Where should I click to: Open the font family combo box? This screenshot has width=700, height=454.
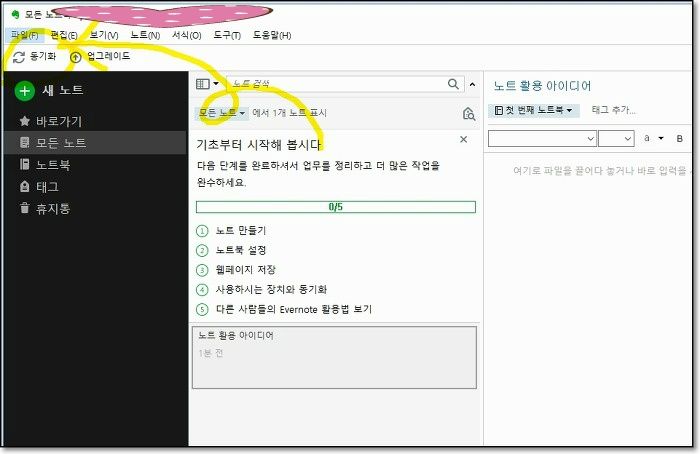542,139
